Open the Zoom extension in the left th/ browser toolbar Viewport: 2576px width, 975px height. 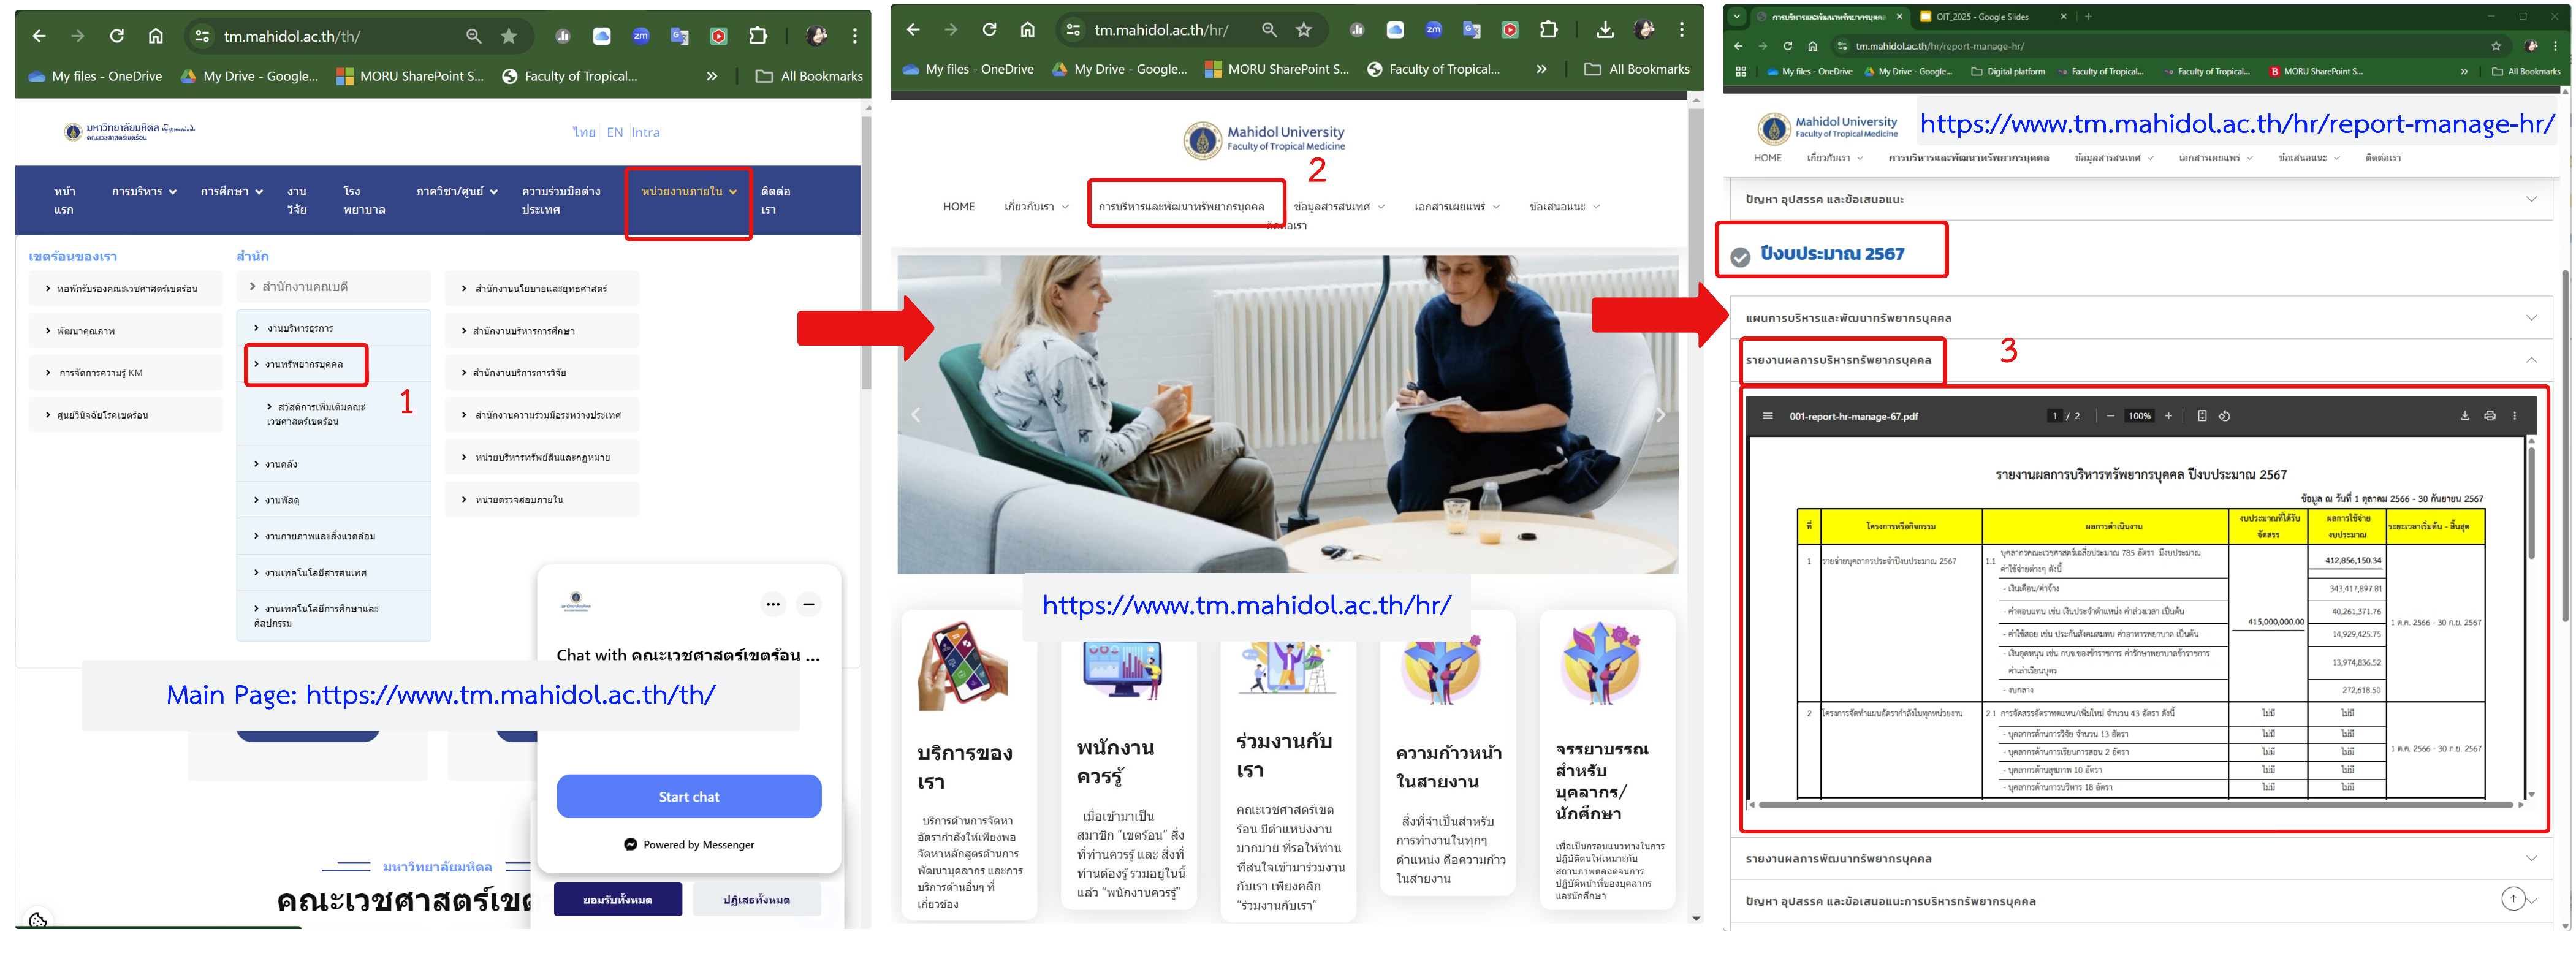click(641, 36)
